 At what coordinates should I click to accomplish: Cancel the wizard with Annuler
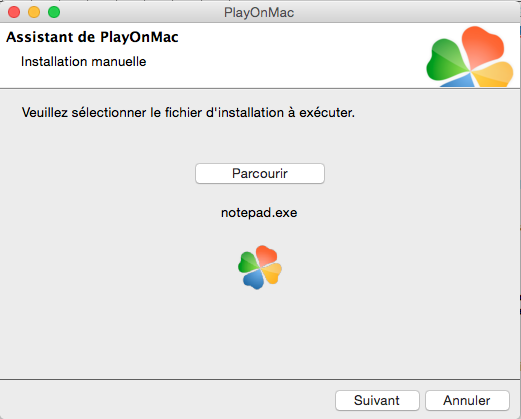pyautogui.click(x=467, y=400)
